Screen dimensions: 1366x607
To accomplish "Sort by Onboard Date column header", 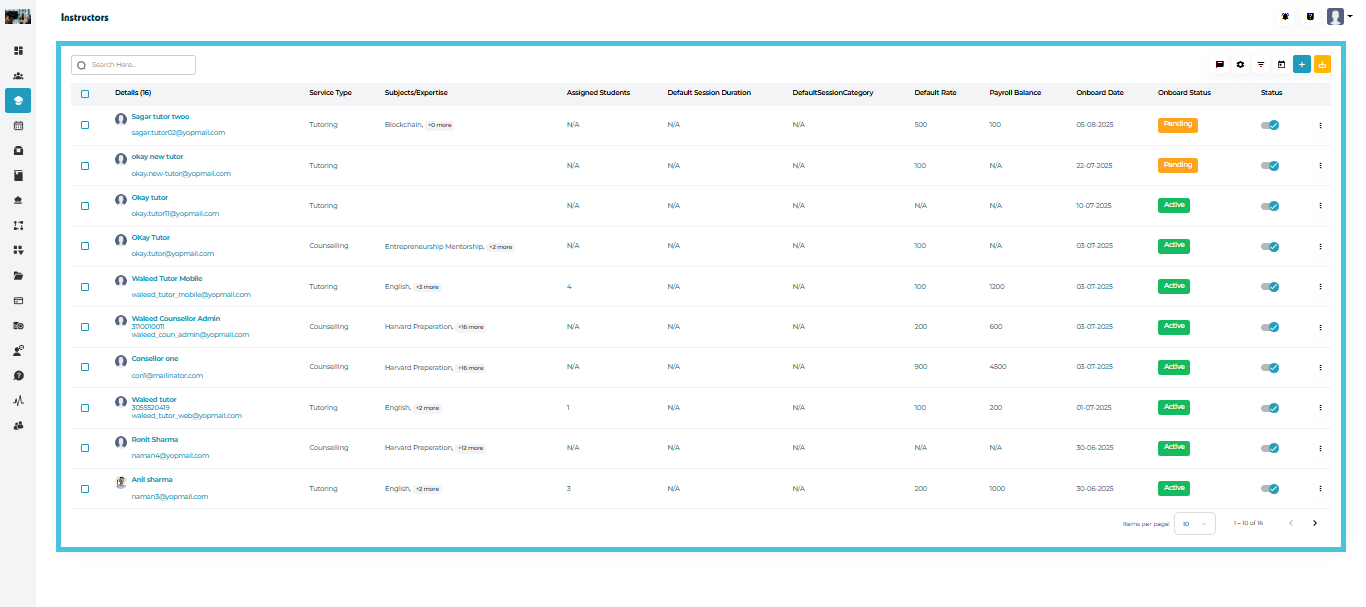I will point(1099,93).
